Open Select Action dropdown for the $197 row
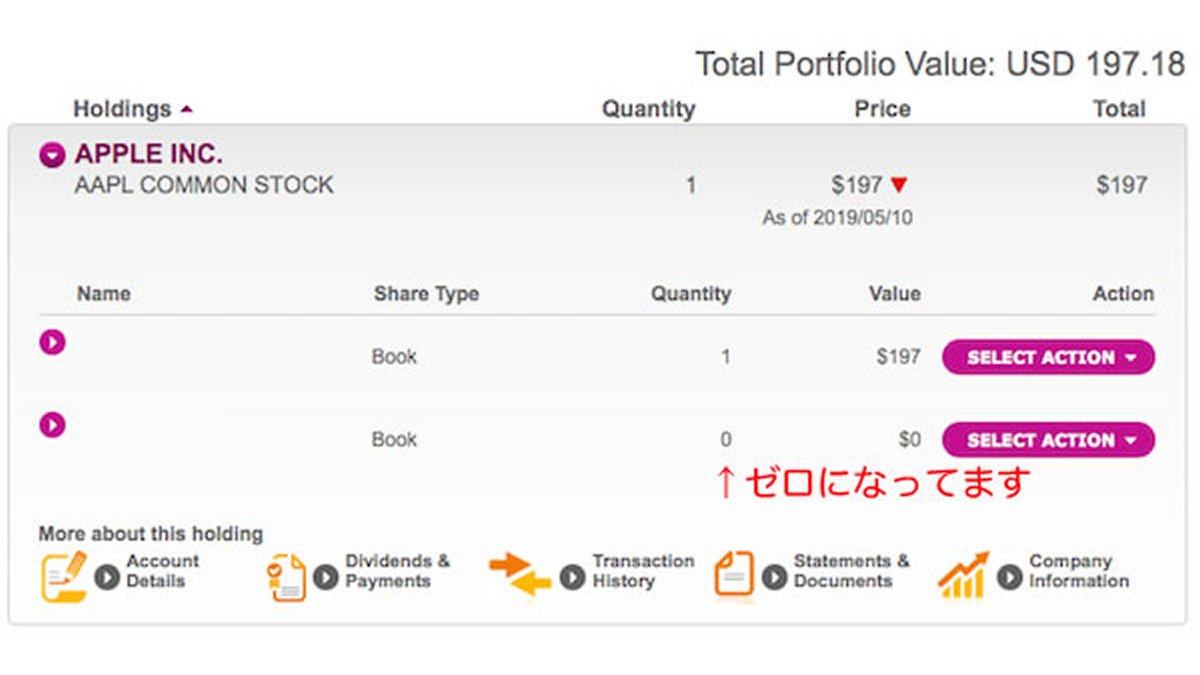The width and height of the screenshot is (1200, 675). coord(1048,357)
